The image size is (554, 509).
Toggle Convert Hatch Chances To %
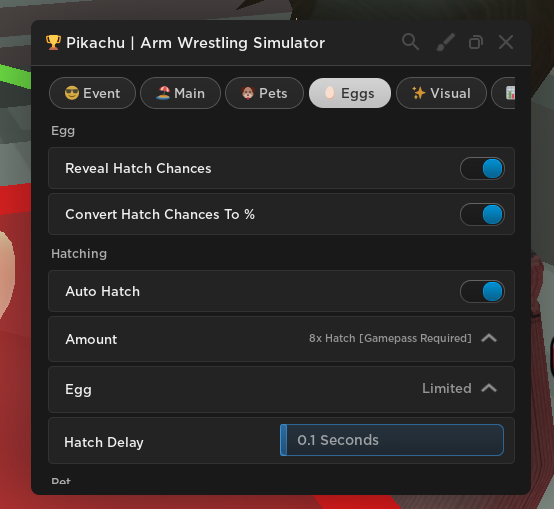pyautogui.click(x=482, y=214)
